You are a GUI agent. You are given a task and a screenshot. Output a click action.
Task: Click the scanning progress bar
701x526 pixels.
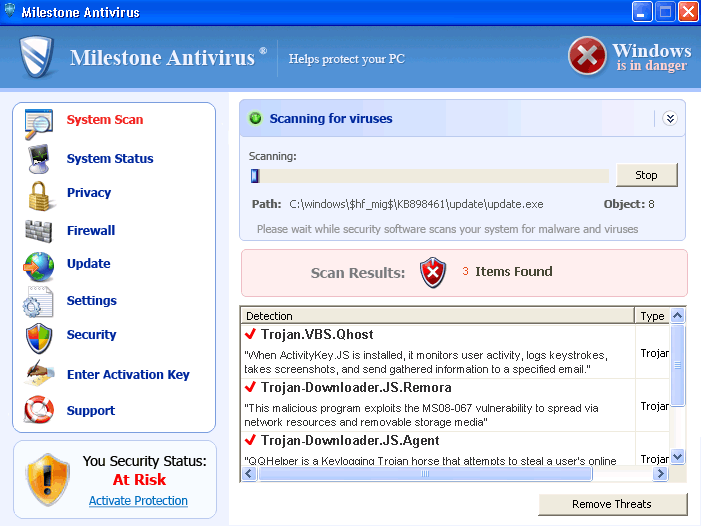click(x=429, y=176)
